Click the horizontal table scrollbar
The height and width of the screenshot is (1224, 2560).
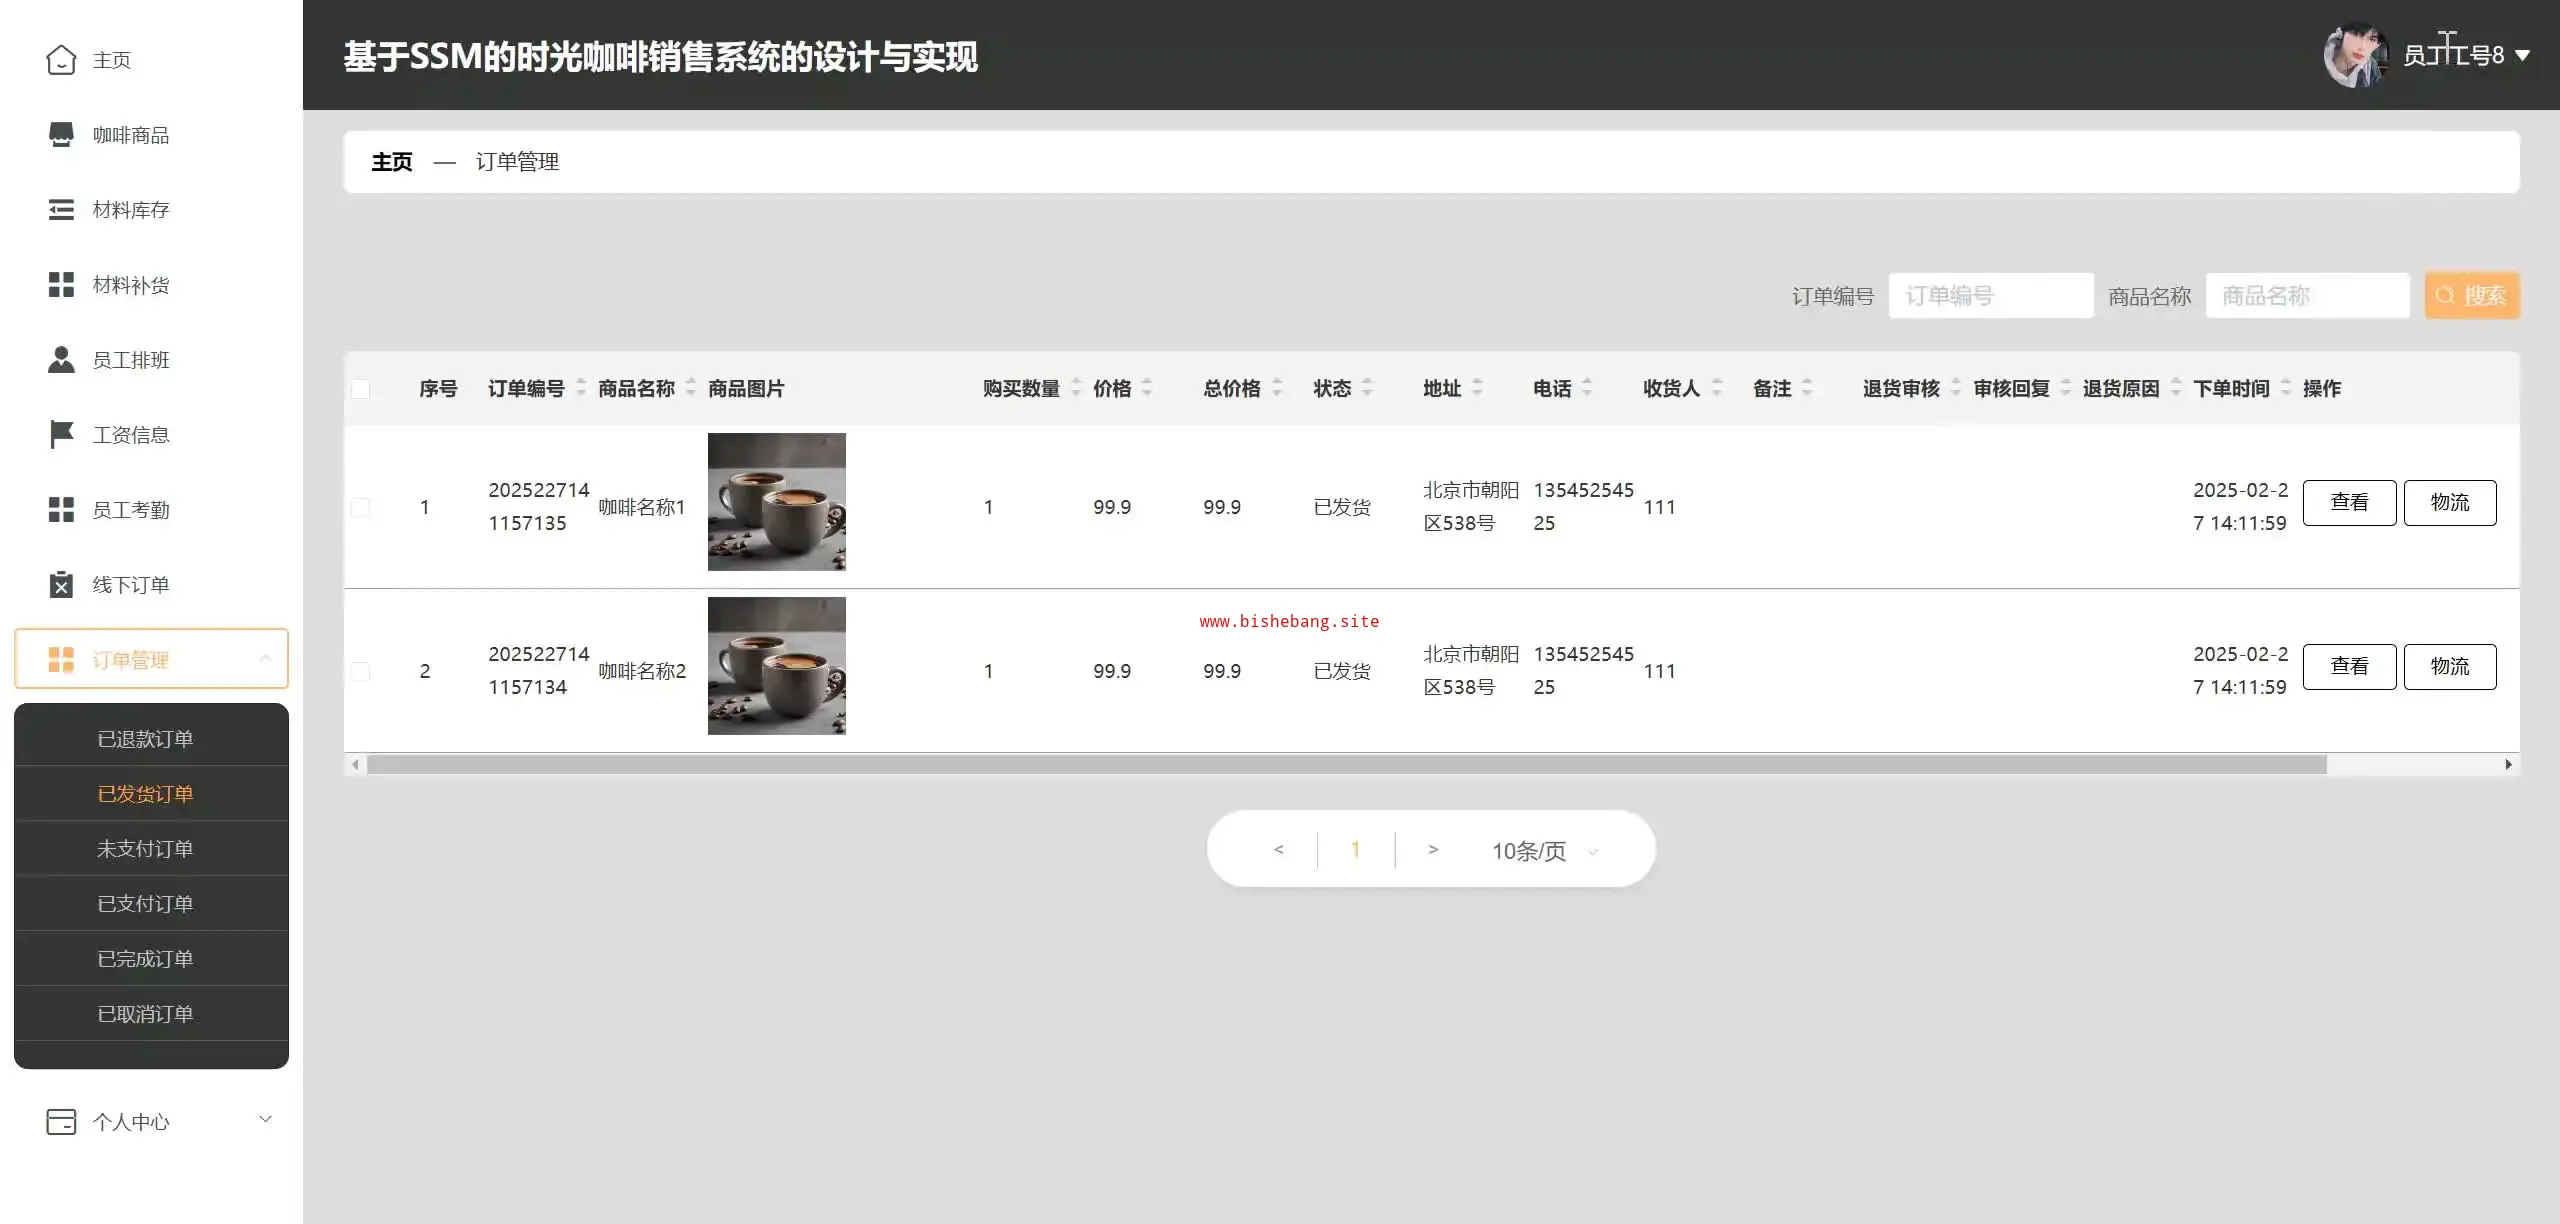[x=1345, y=765]
